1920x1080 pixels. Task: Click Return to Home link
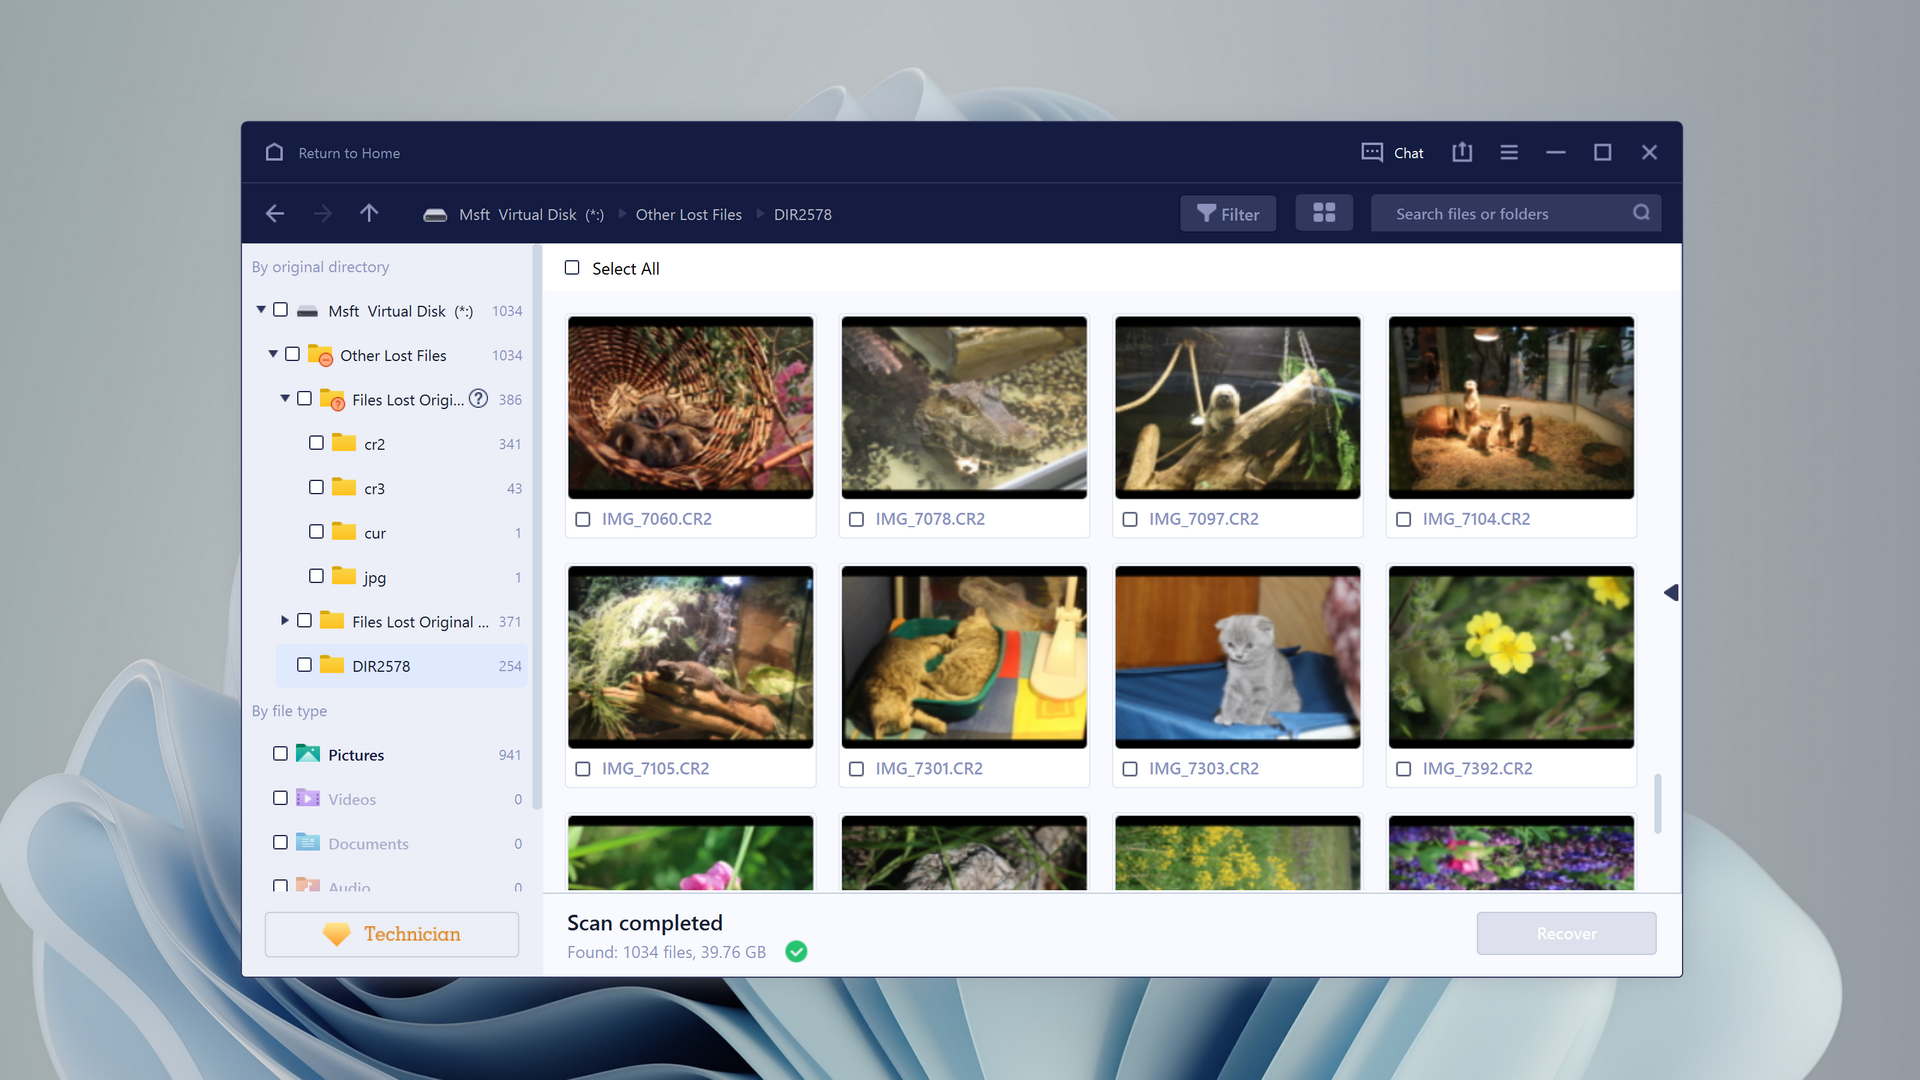tap(349, 153)
